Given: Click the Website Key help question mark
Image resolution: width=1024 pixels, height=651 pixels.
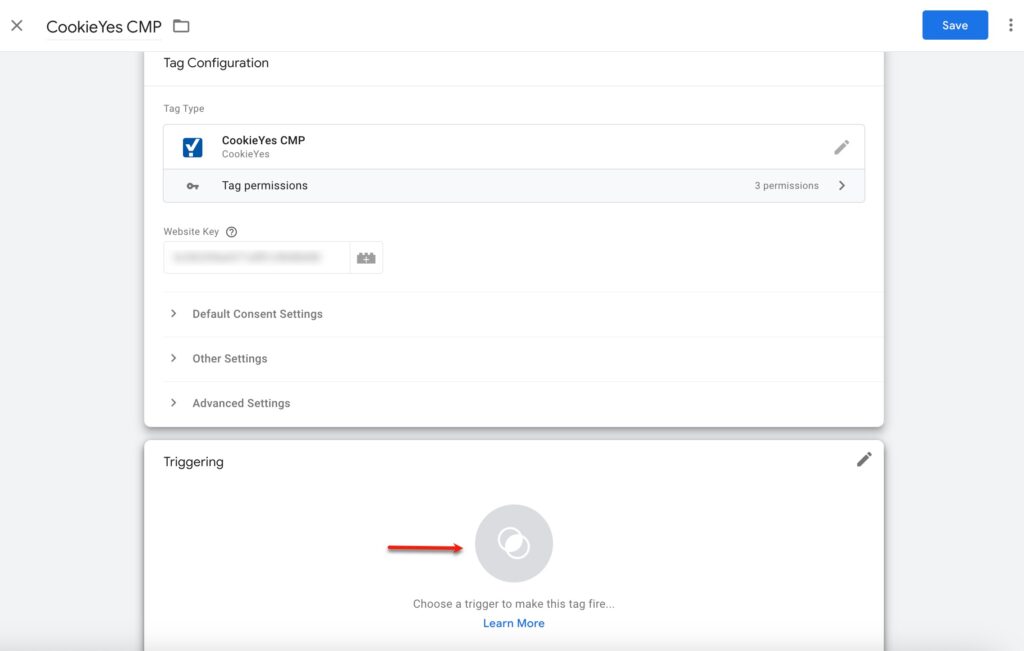Looking at the screenshot, I should (x=232, y=232).
